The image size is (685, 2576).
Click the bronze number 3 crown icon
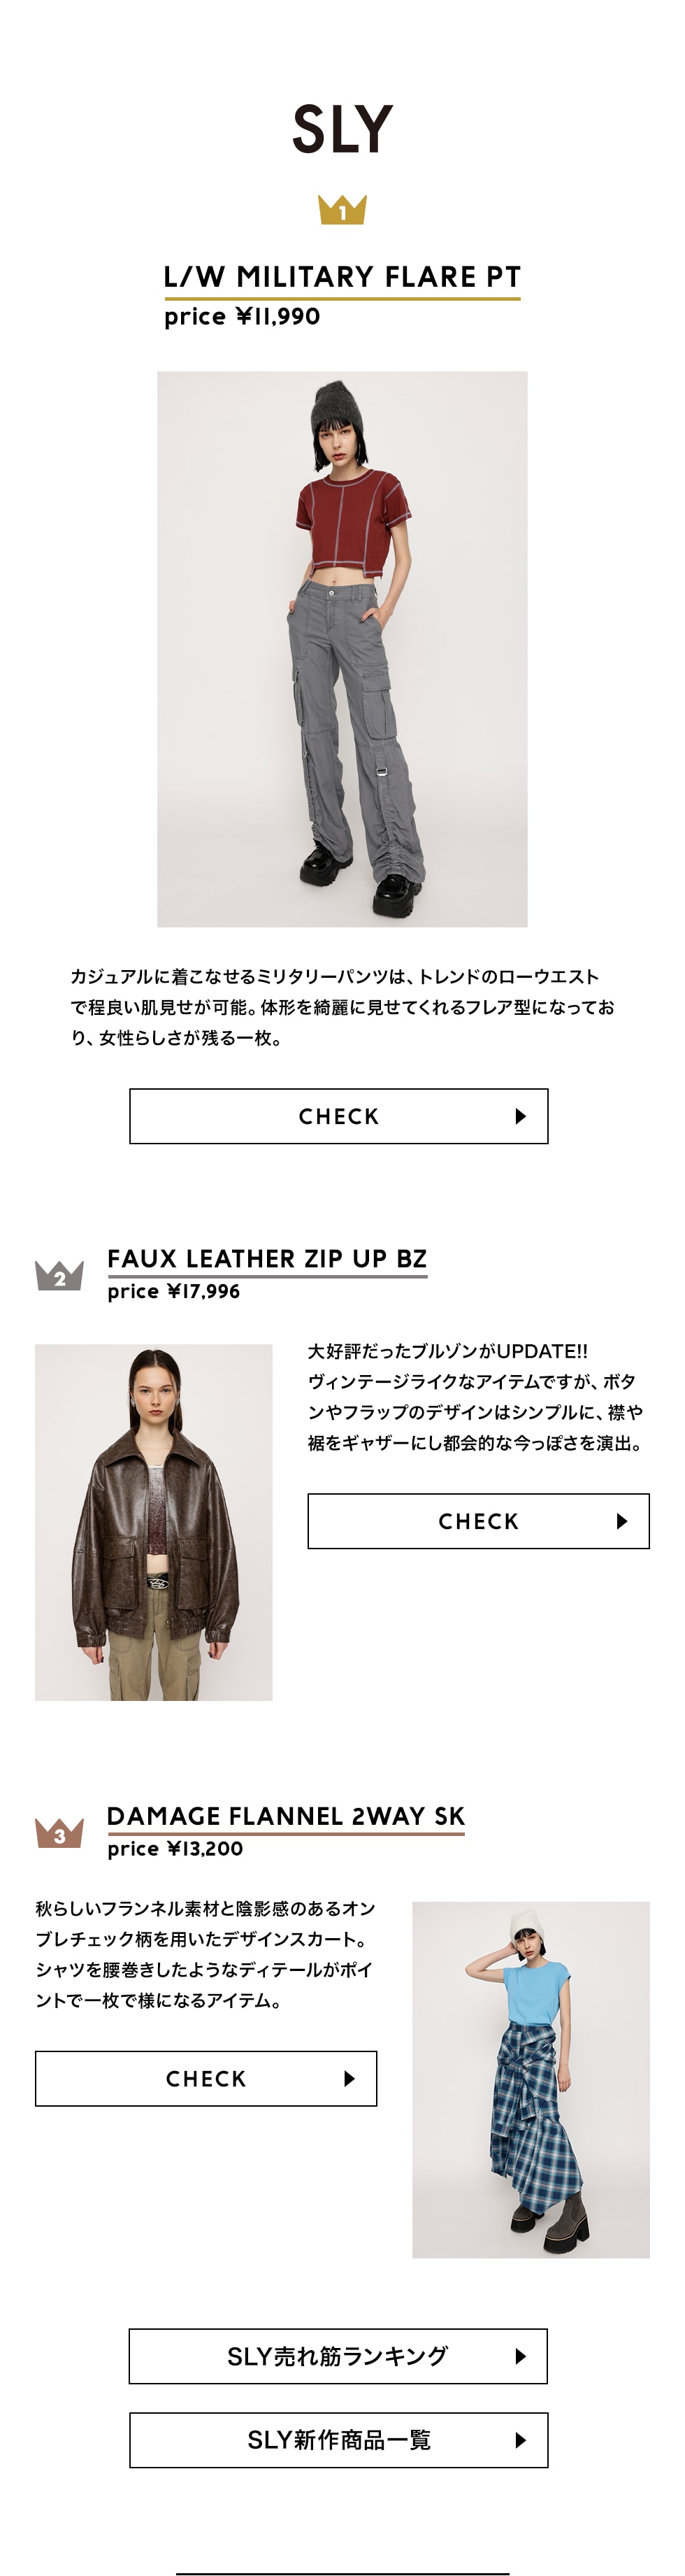click(x=59, y=1832)
